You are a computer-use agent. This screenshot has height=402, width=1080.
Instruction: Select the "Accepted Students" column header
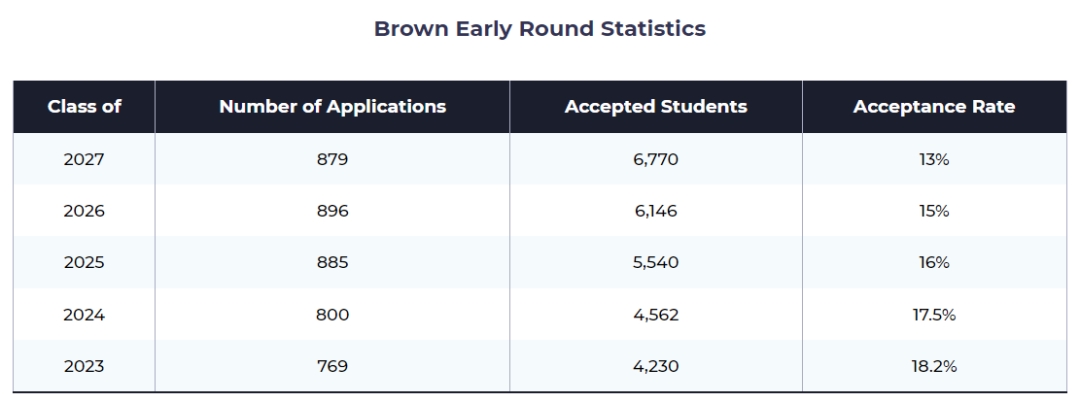(655, 107)
